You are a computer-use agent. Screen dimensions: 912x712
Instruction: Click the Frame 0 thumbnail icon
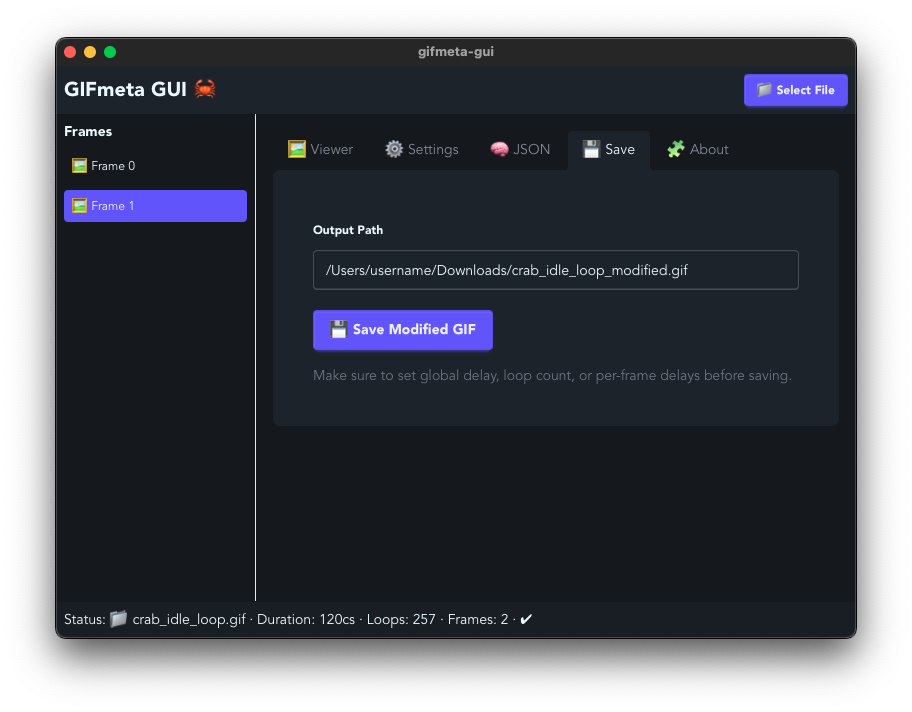[78, 165]
